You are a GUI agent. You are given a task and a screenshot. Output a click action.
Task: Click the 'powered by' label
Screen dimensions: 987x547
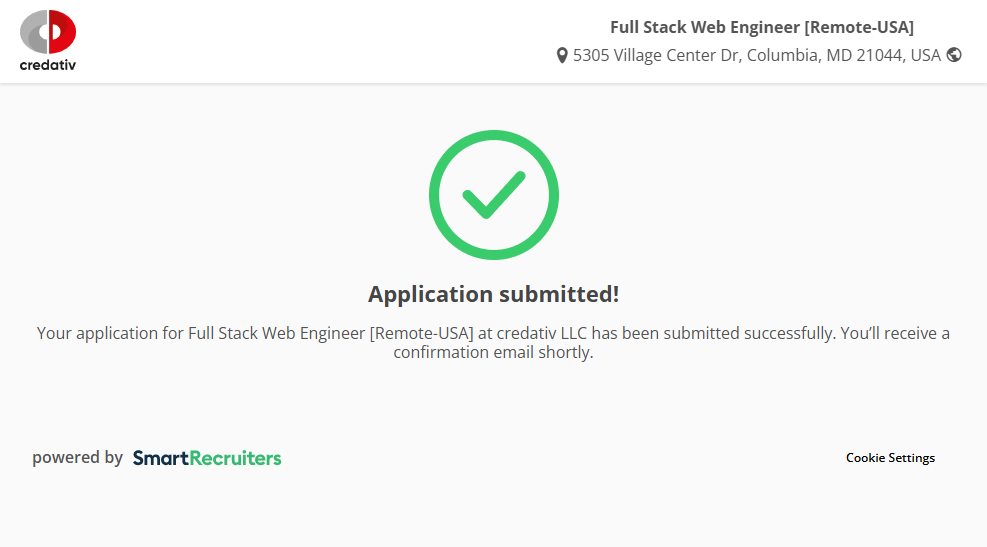77,458
